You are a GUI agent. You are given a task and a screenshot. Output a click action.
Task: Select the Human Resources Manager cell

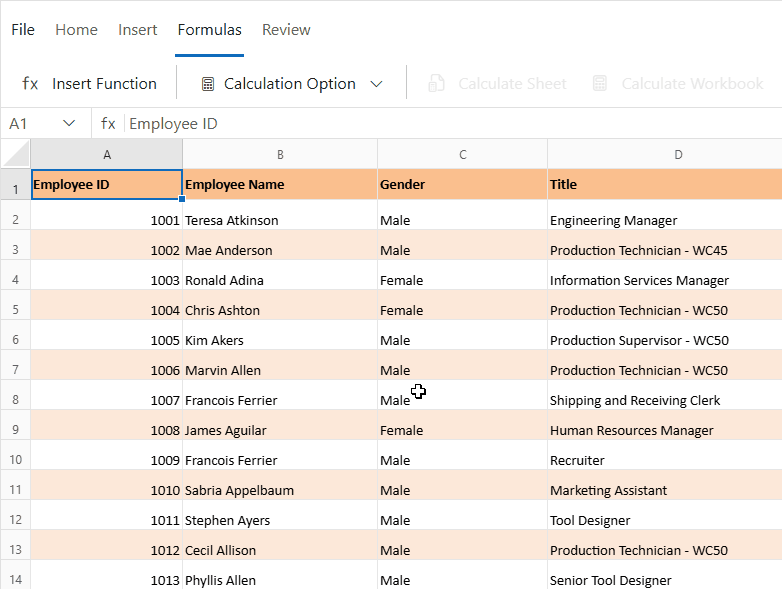[664, 430]
